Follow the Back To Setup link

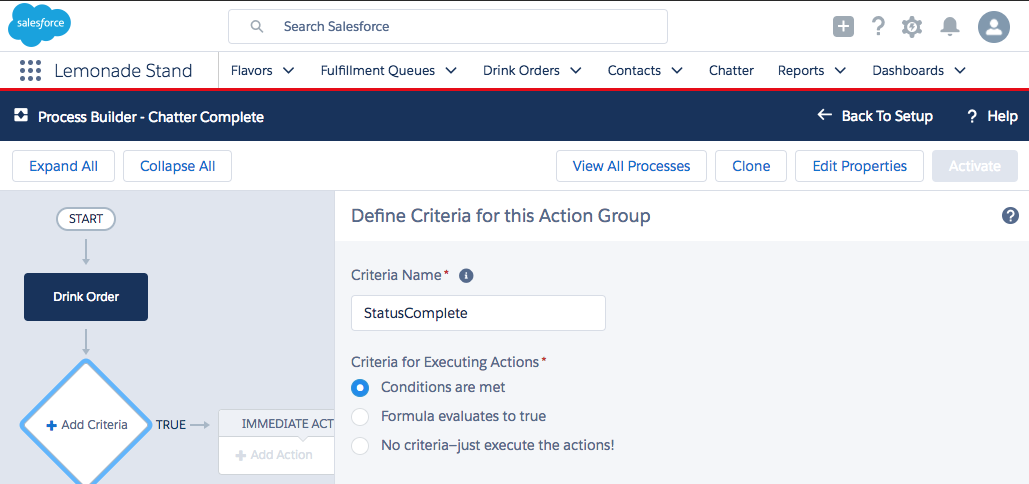coord(875,116)
